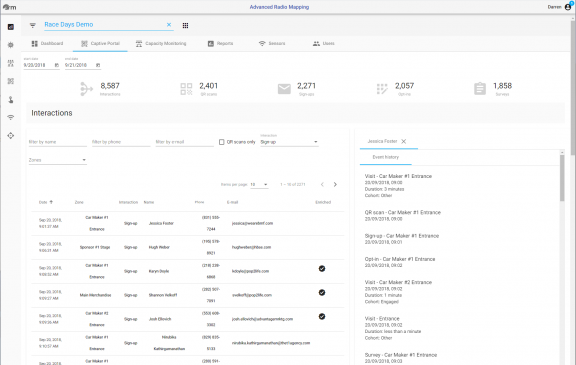Click QR scan - Car Maker #1 Entrance event

point(403,213)
